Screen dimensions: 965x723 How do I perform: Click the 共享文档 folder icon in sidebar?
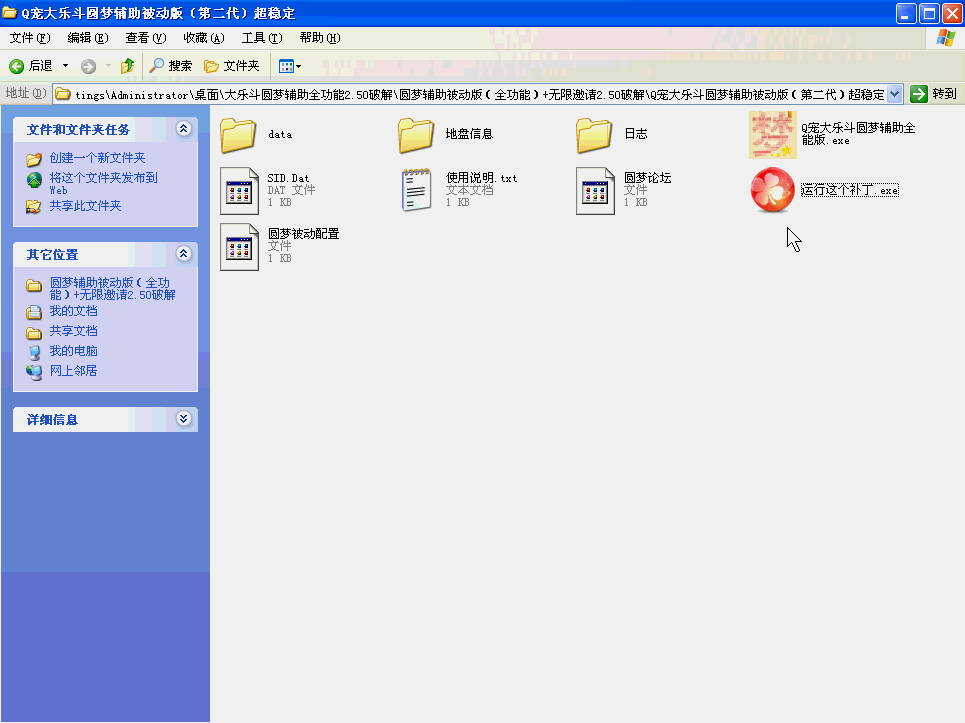[x=34, y=333]
